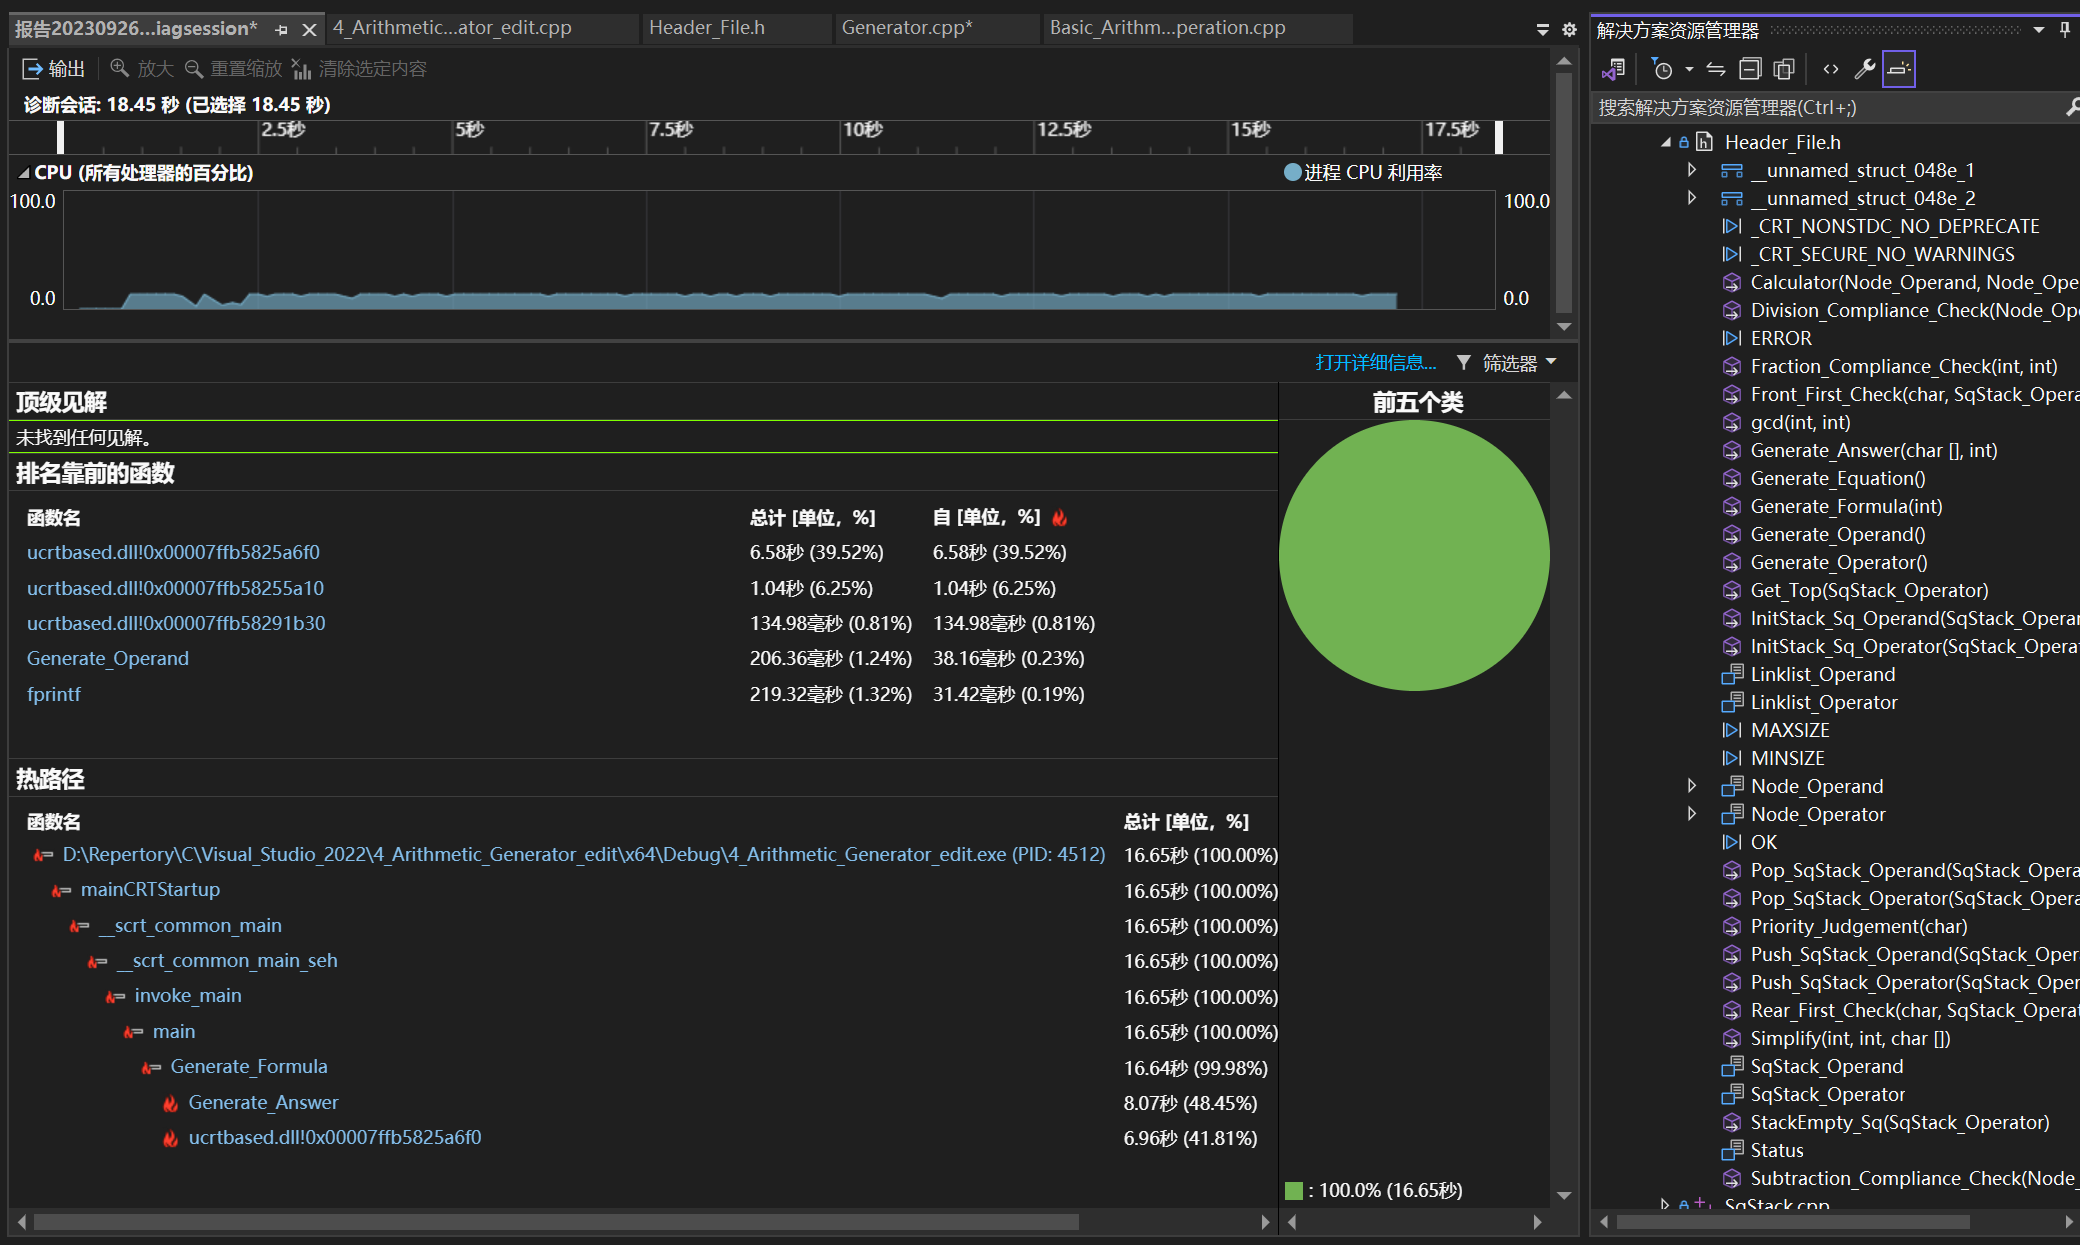Collapse the CPU graph section triangle
Viewport: 2080px width, 1245px height.
pos(23,173)
